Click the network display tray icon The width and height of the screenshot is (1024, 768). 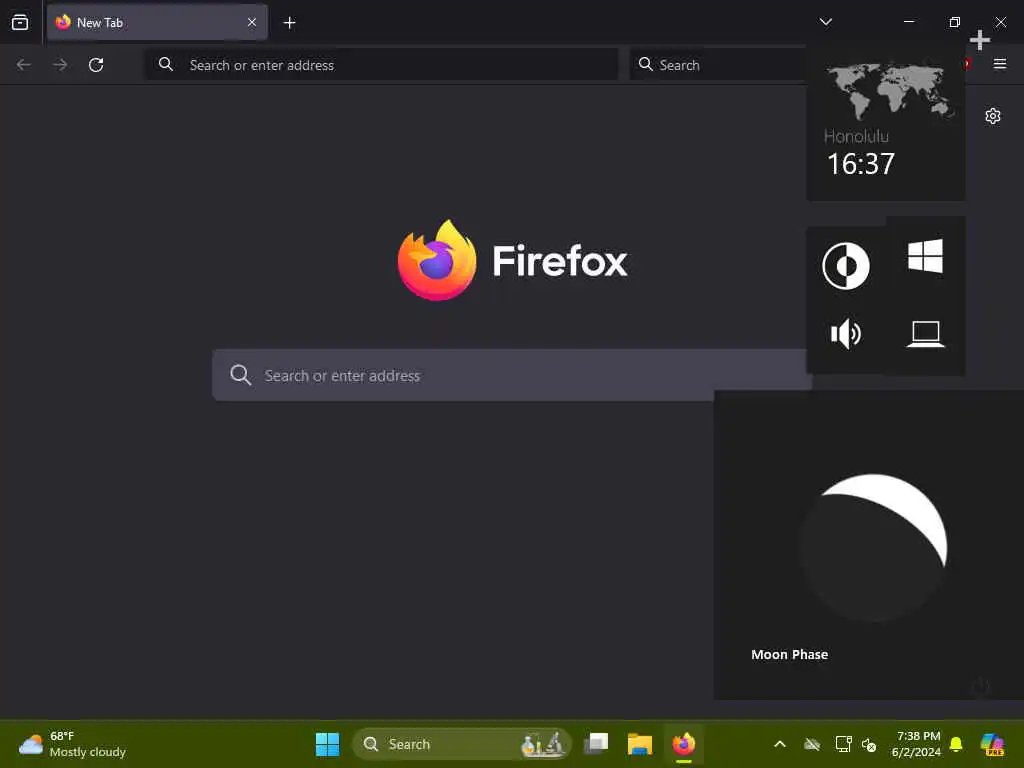coord(843,744)
